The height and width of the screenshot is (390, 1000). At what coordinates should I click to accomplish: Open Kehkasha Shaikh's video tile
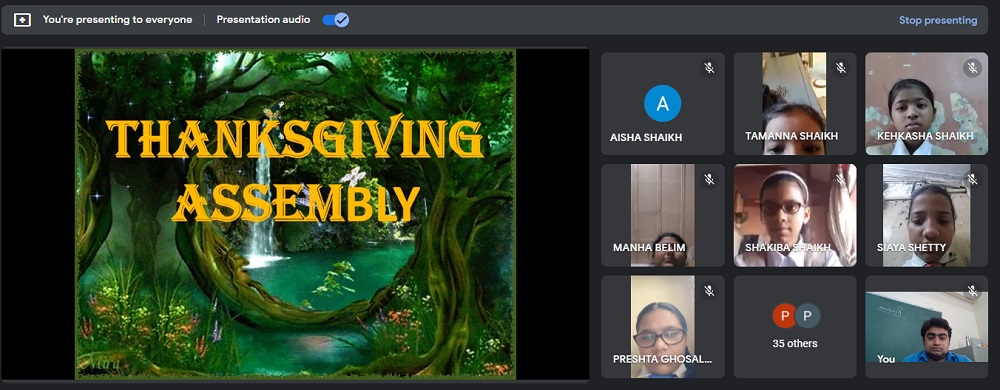(x=927, y=104)
